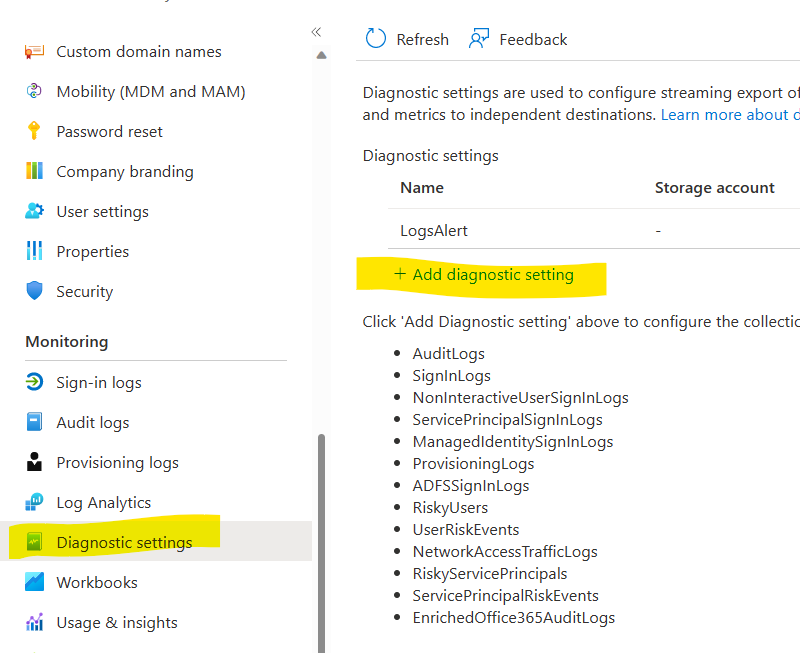800x653 pixels.
Task: Select the Workbooks icon
Action: [34, 582]
